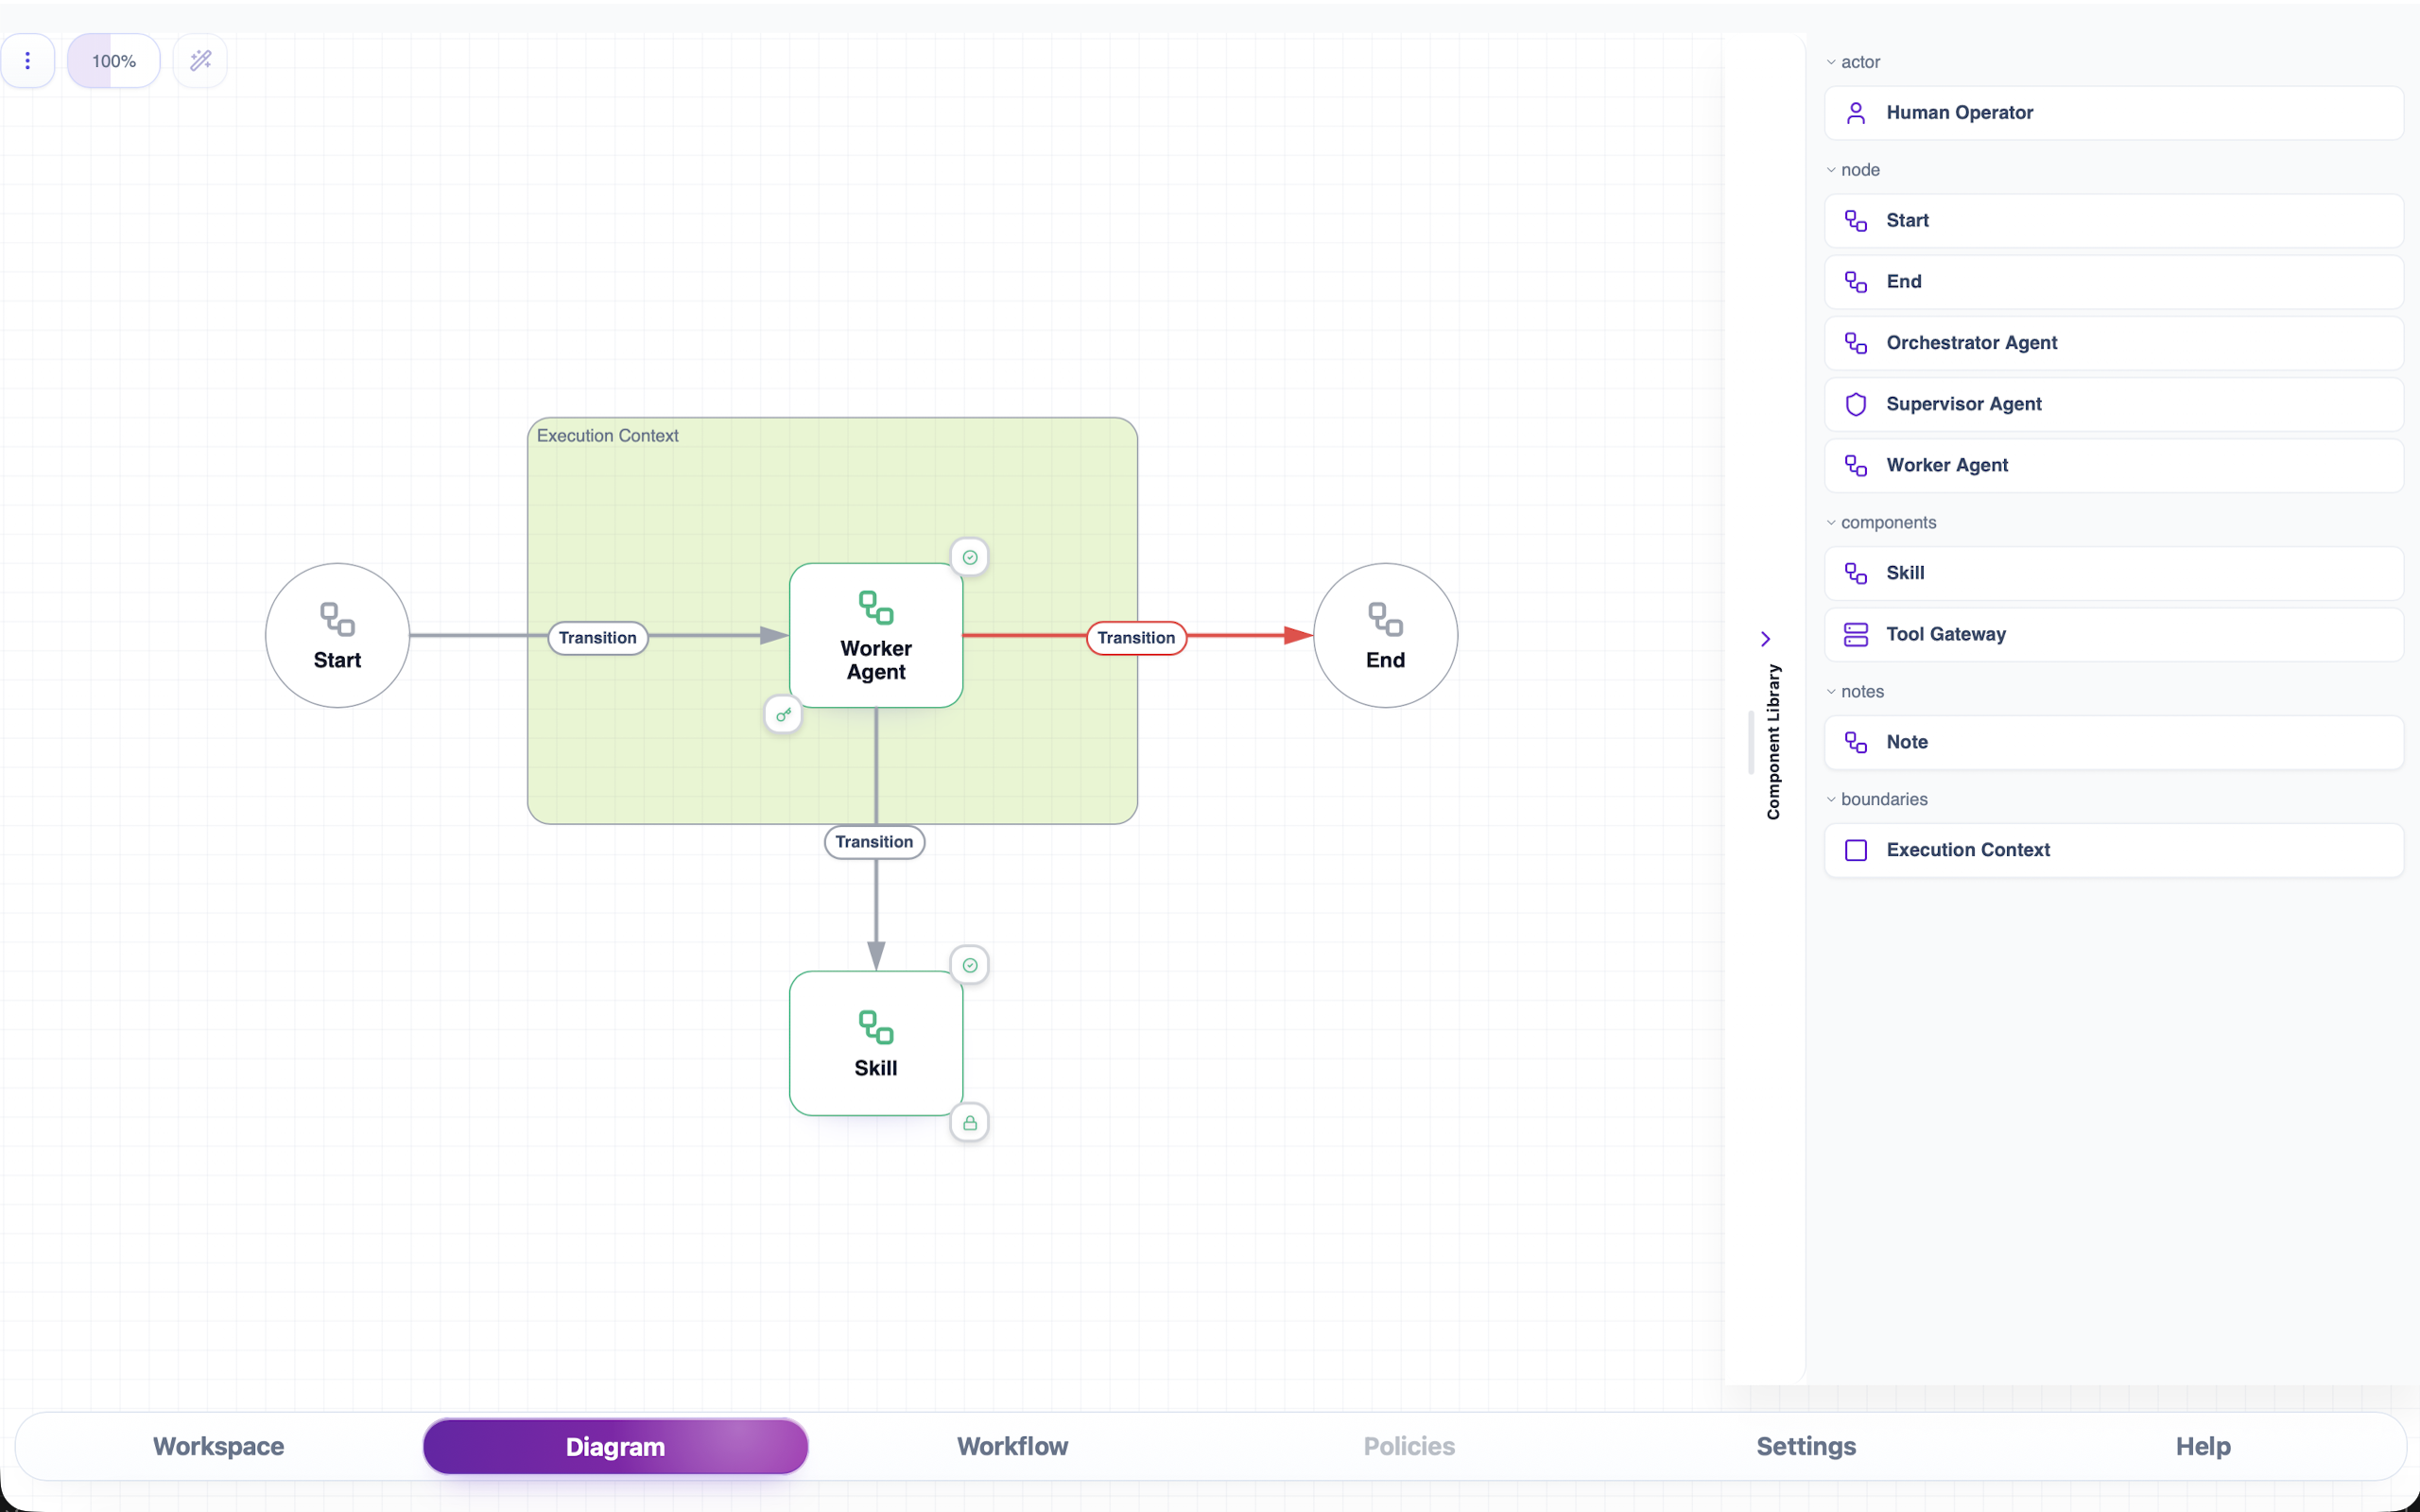Open the Help tab
Screen dimensions: 2420x1512
point(2203,1446)
